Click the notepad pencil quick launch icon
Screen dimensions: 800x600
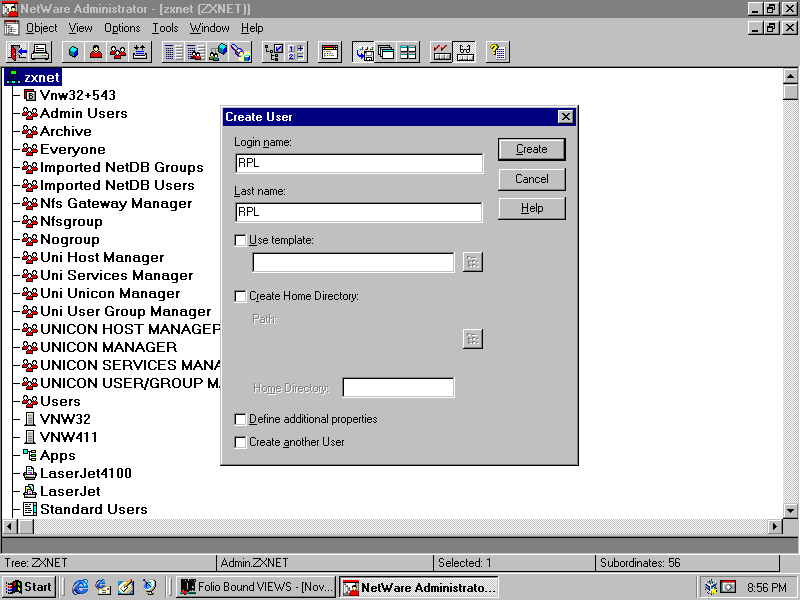[x=126, y=587]
